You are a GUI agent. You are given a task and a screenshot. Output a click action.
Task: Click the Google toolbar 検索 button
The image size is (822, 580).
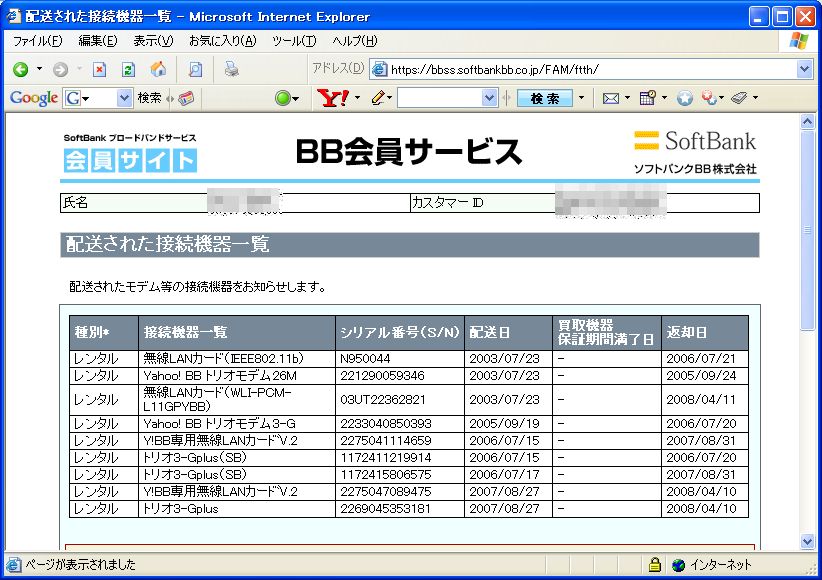click(x=149, y=98)
